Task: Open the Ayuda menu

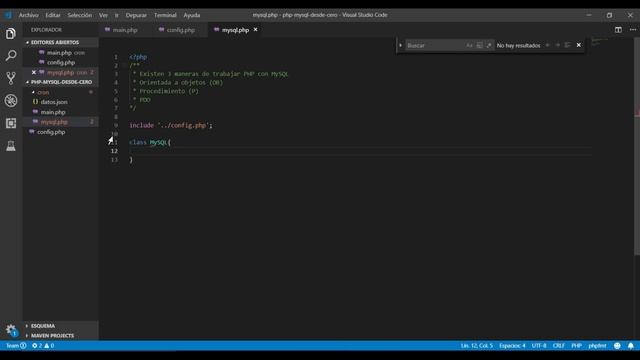Action: pyautogui.click(x=191, y=15)
